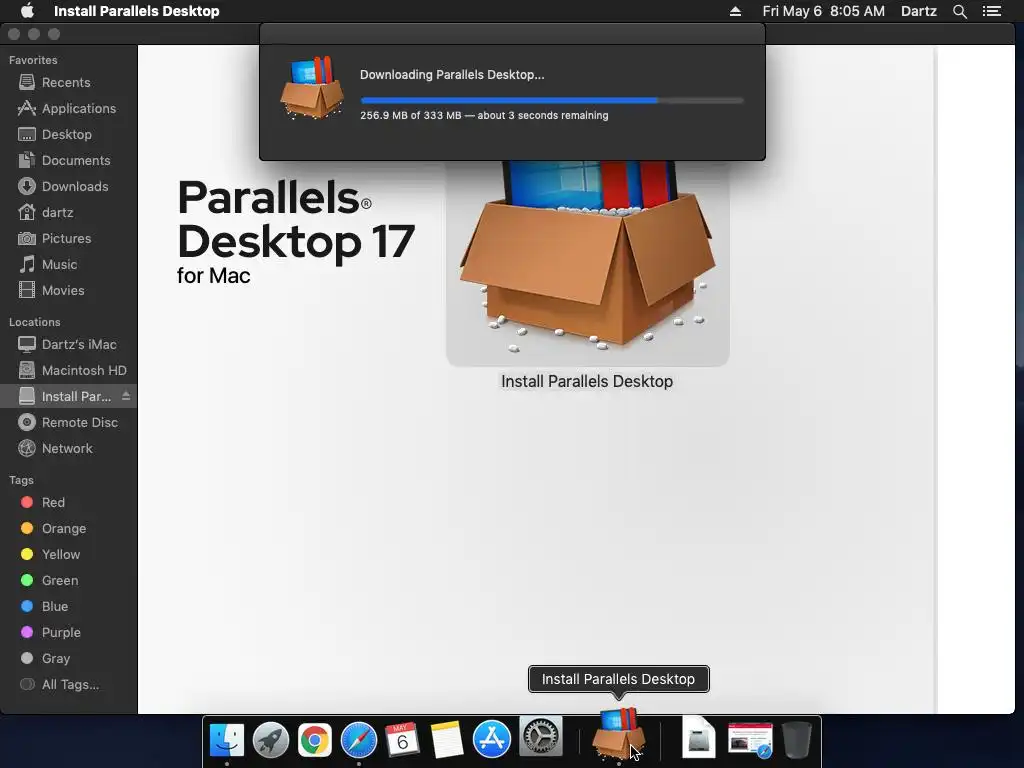Open Notification Center list icon

click(x=991, y=11)
